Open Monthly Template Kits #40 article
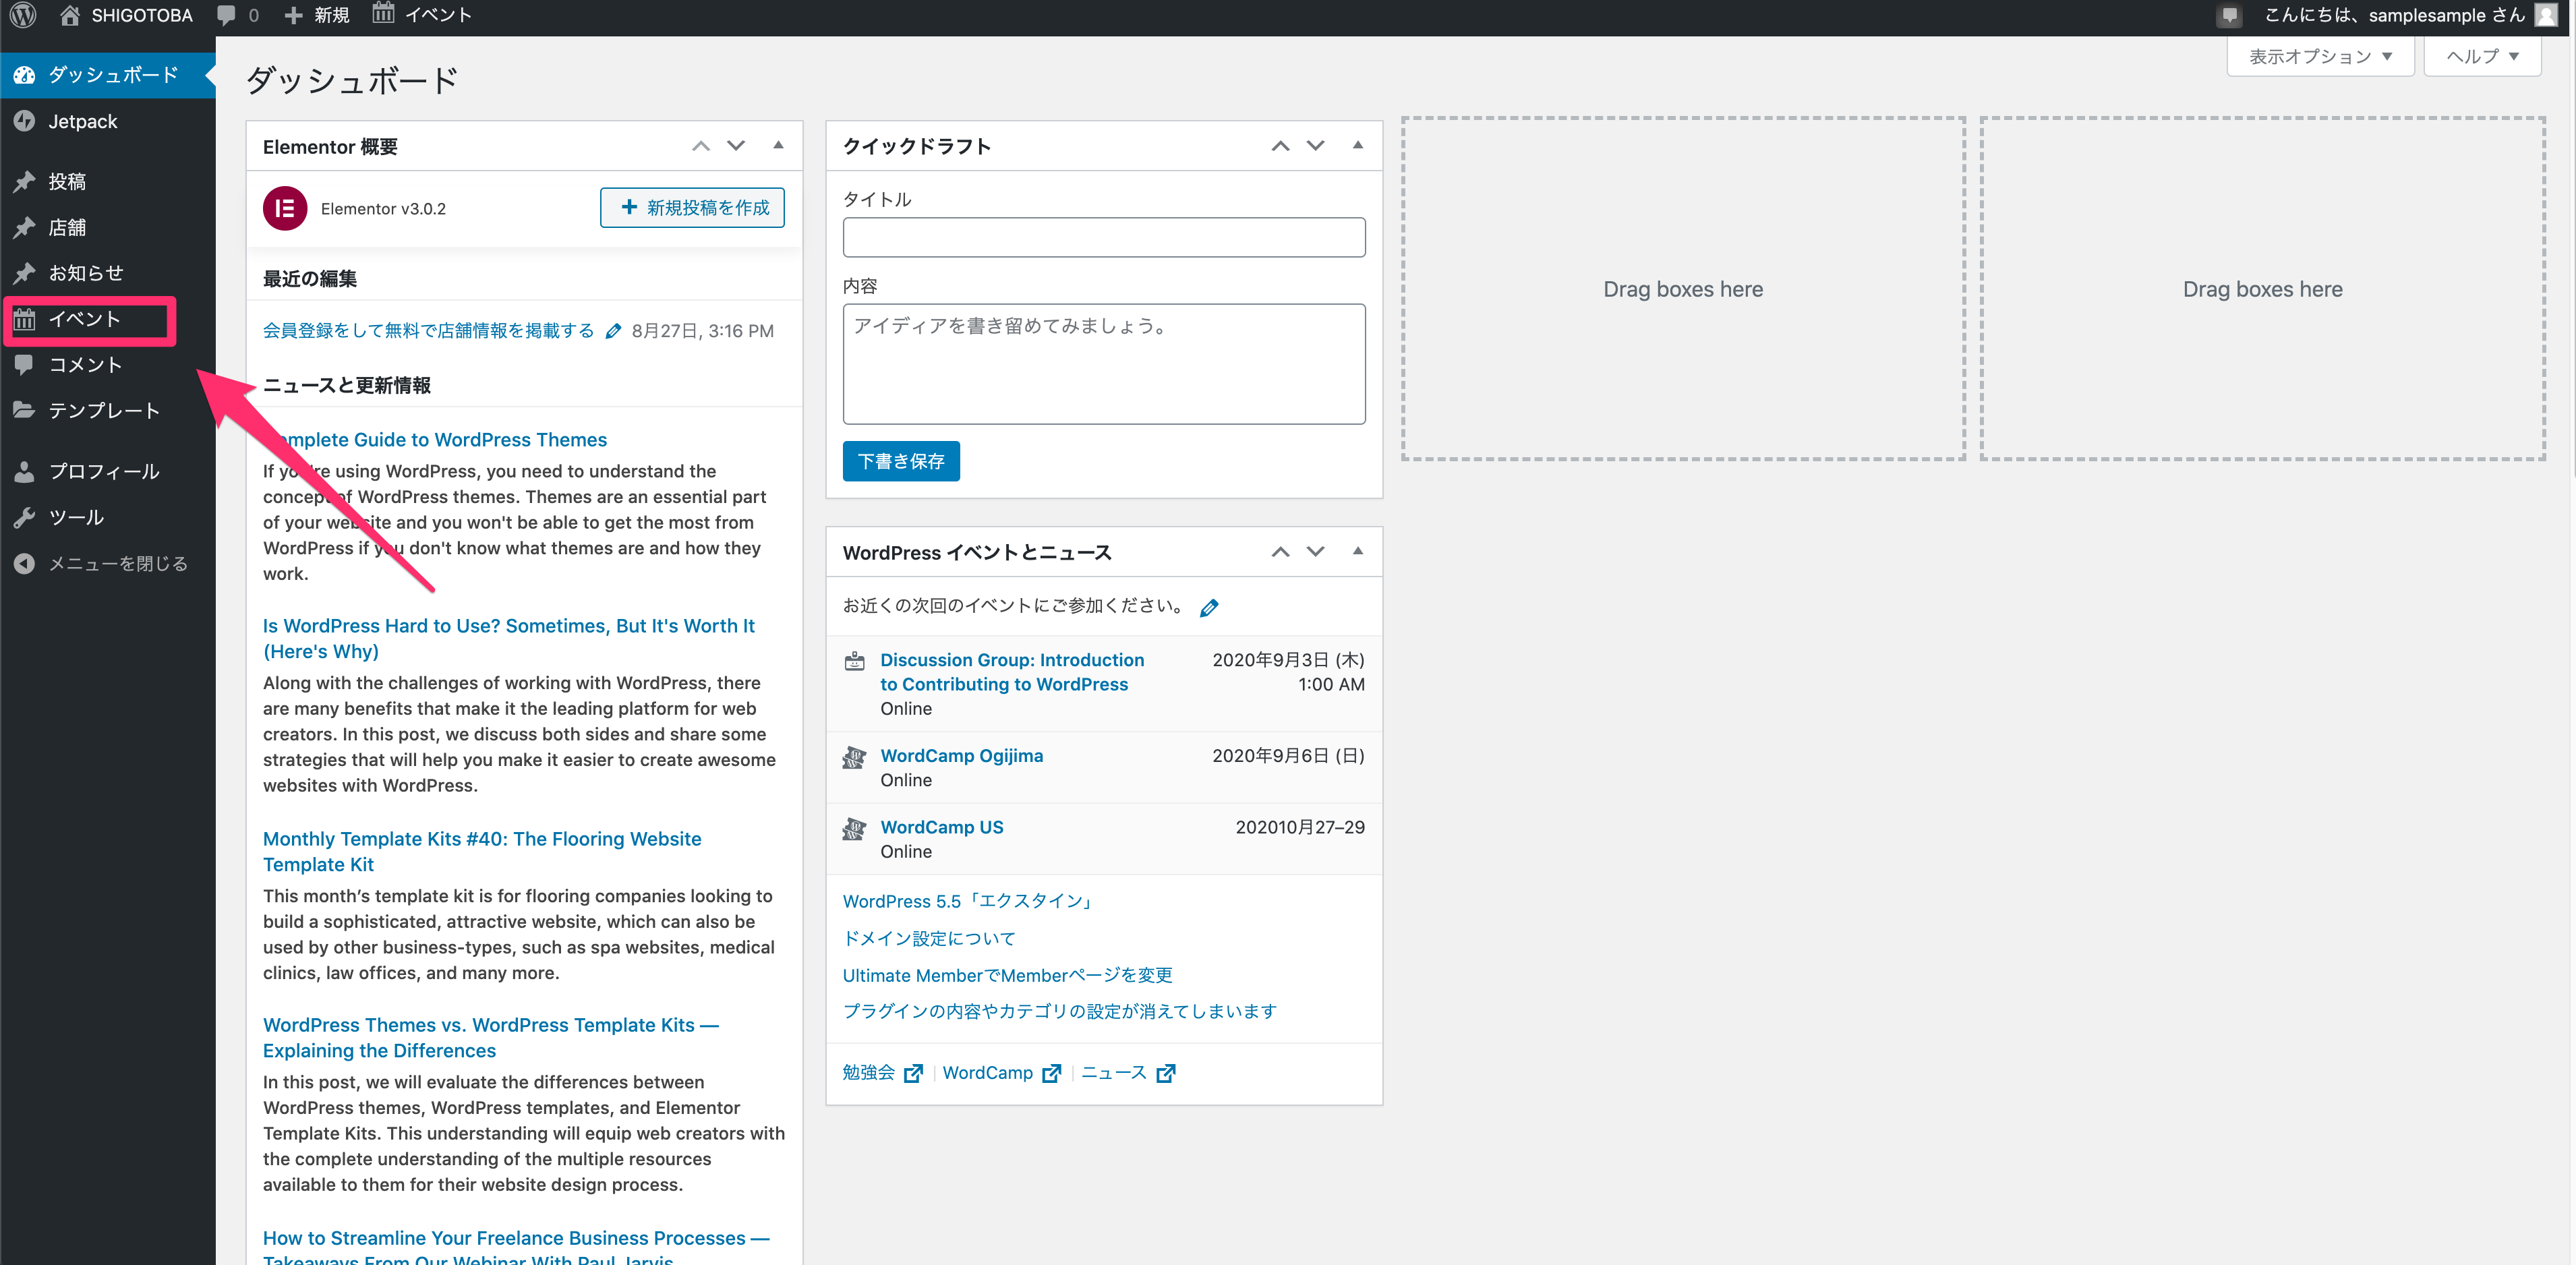This screenshot has height=1265, width=2576. tap(482, 851)
